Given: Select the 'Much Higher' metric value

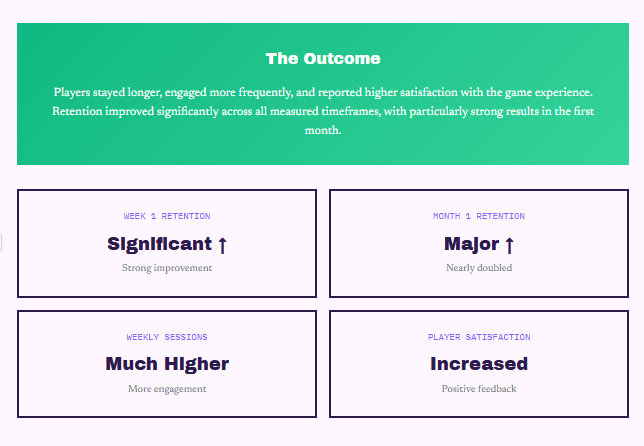Looking at the screenshot, I should click(167, 364).
